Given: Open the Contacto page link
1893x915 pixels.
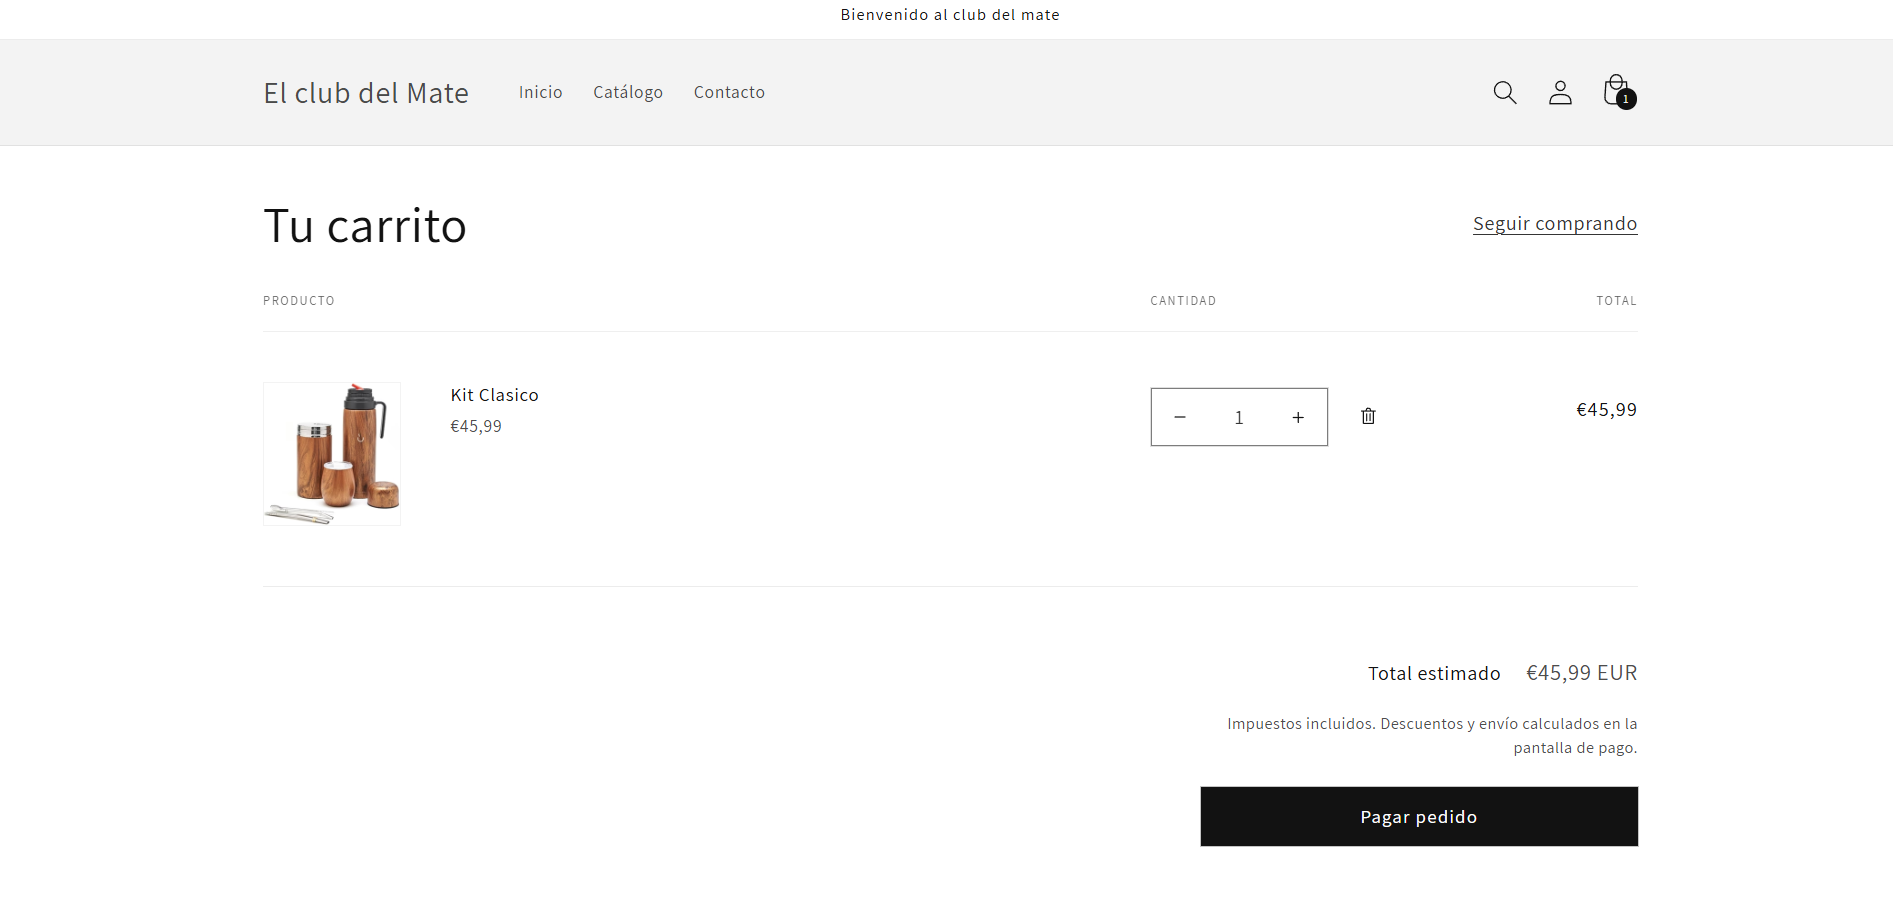Looking at the screenshot, I should [729, 92].
